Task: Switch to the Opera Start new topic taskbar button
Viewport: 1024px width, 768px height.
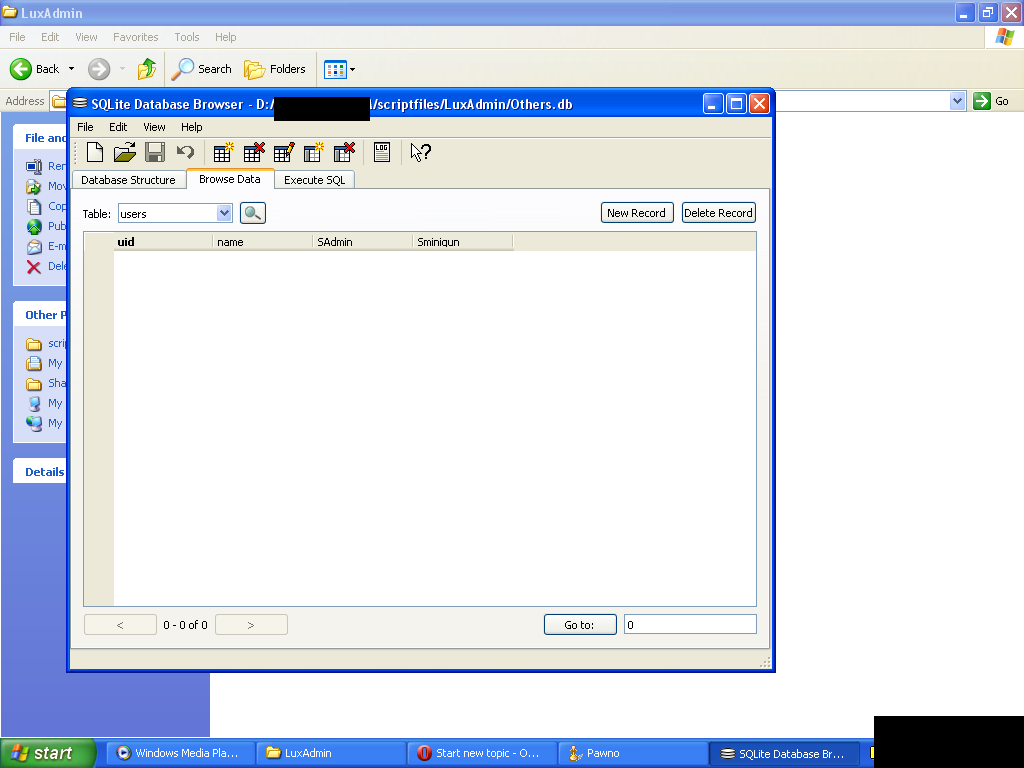Action: 481,753
